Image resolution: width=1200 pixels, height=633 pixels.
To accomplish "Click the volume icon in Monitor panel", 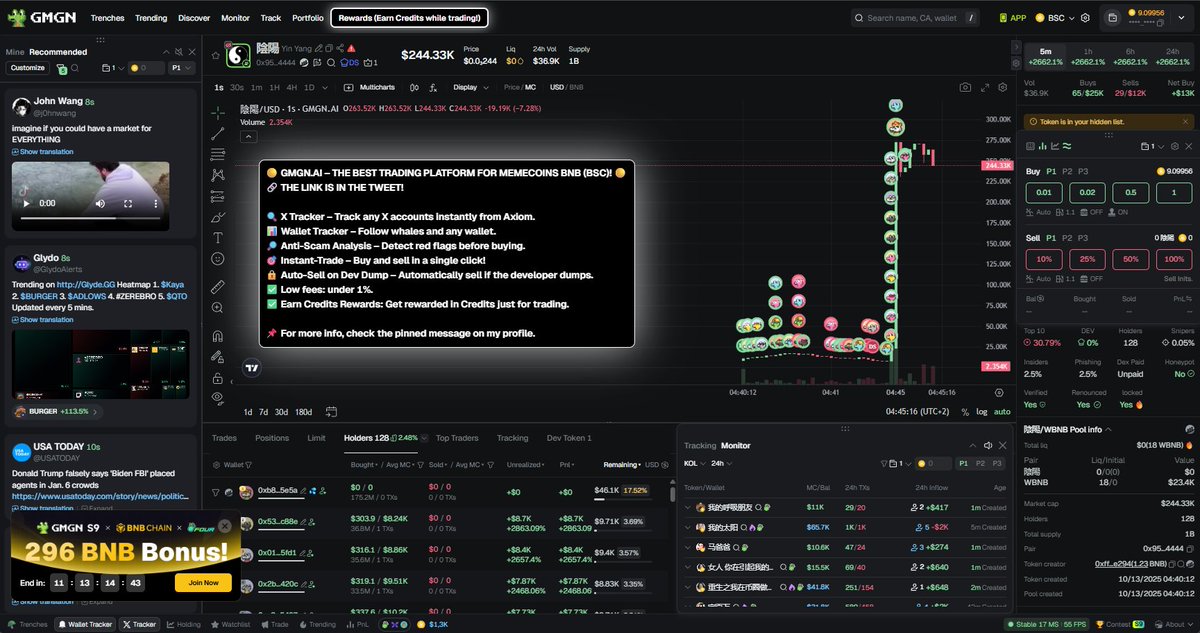I will (x=987, y=445).
